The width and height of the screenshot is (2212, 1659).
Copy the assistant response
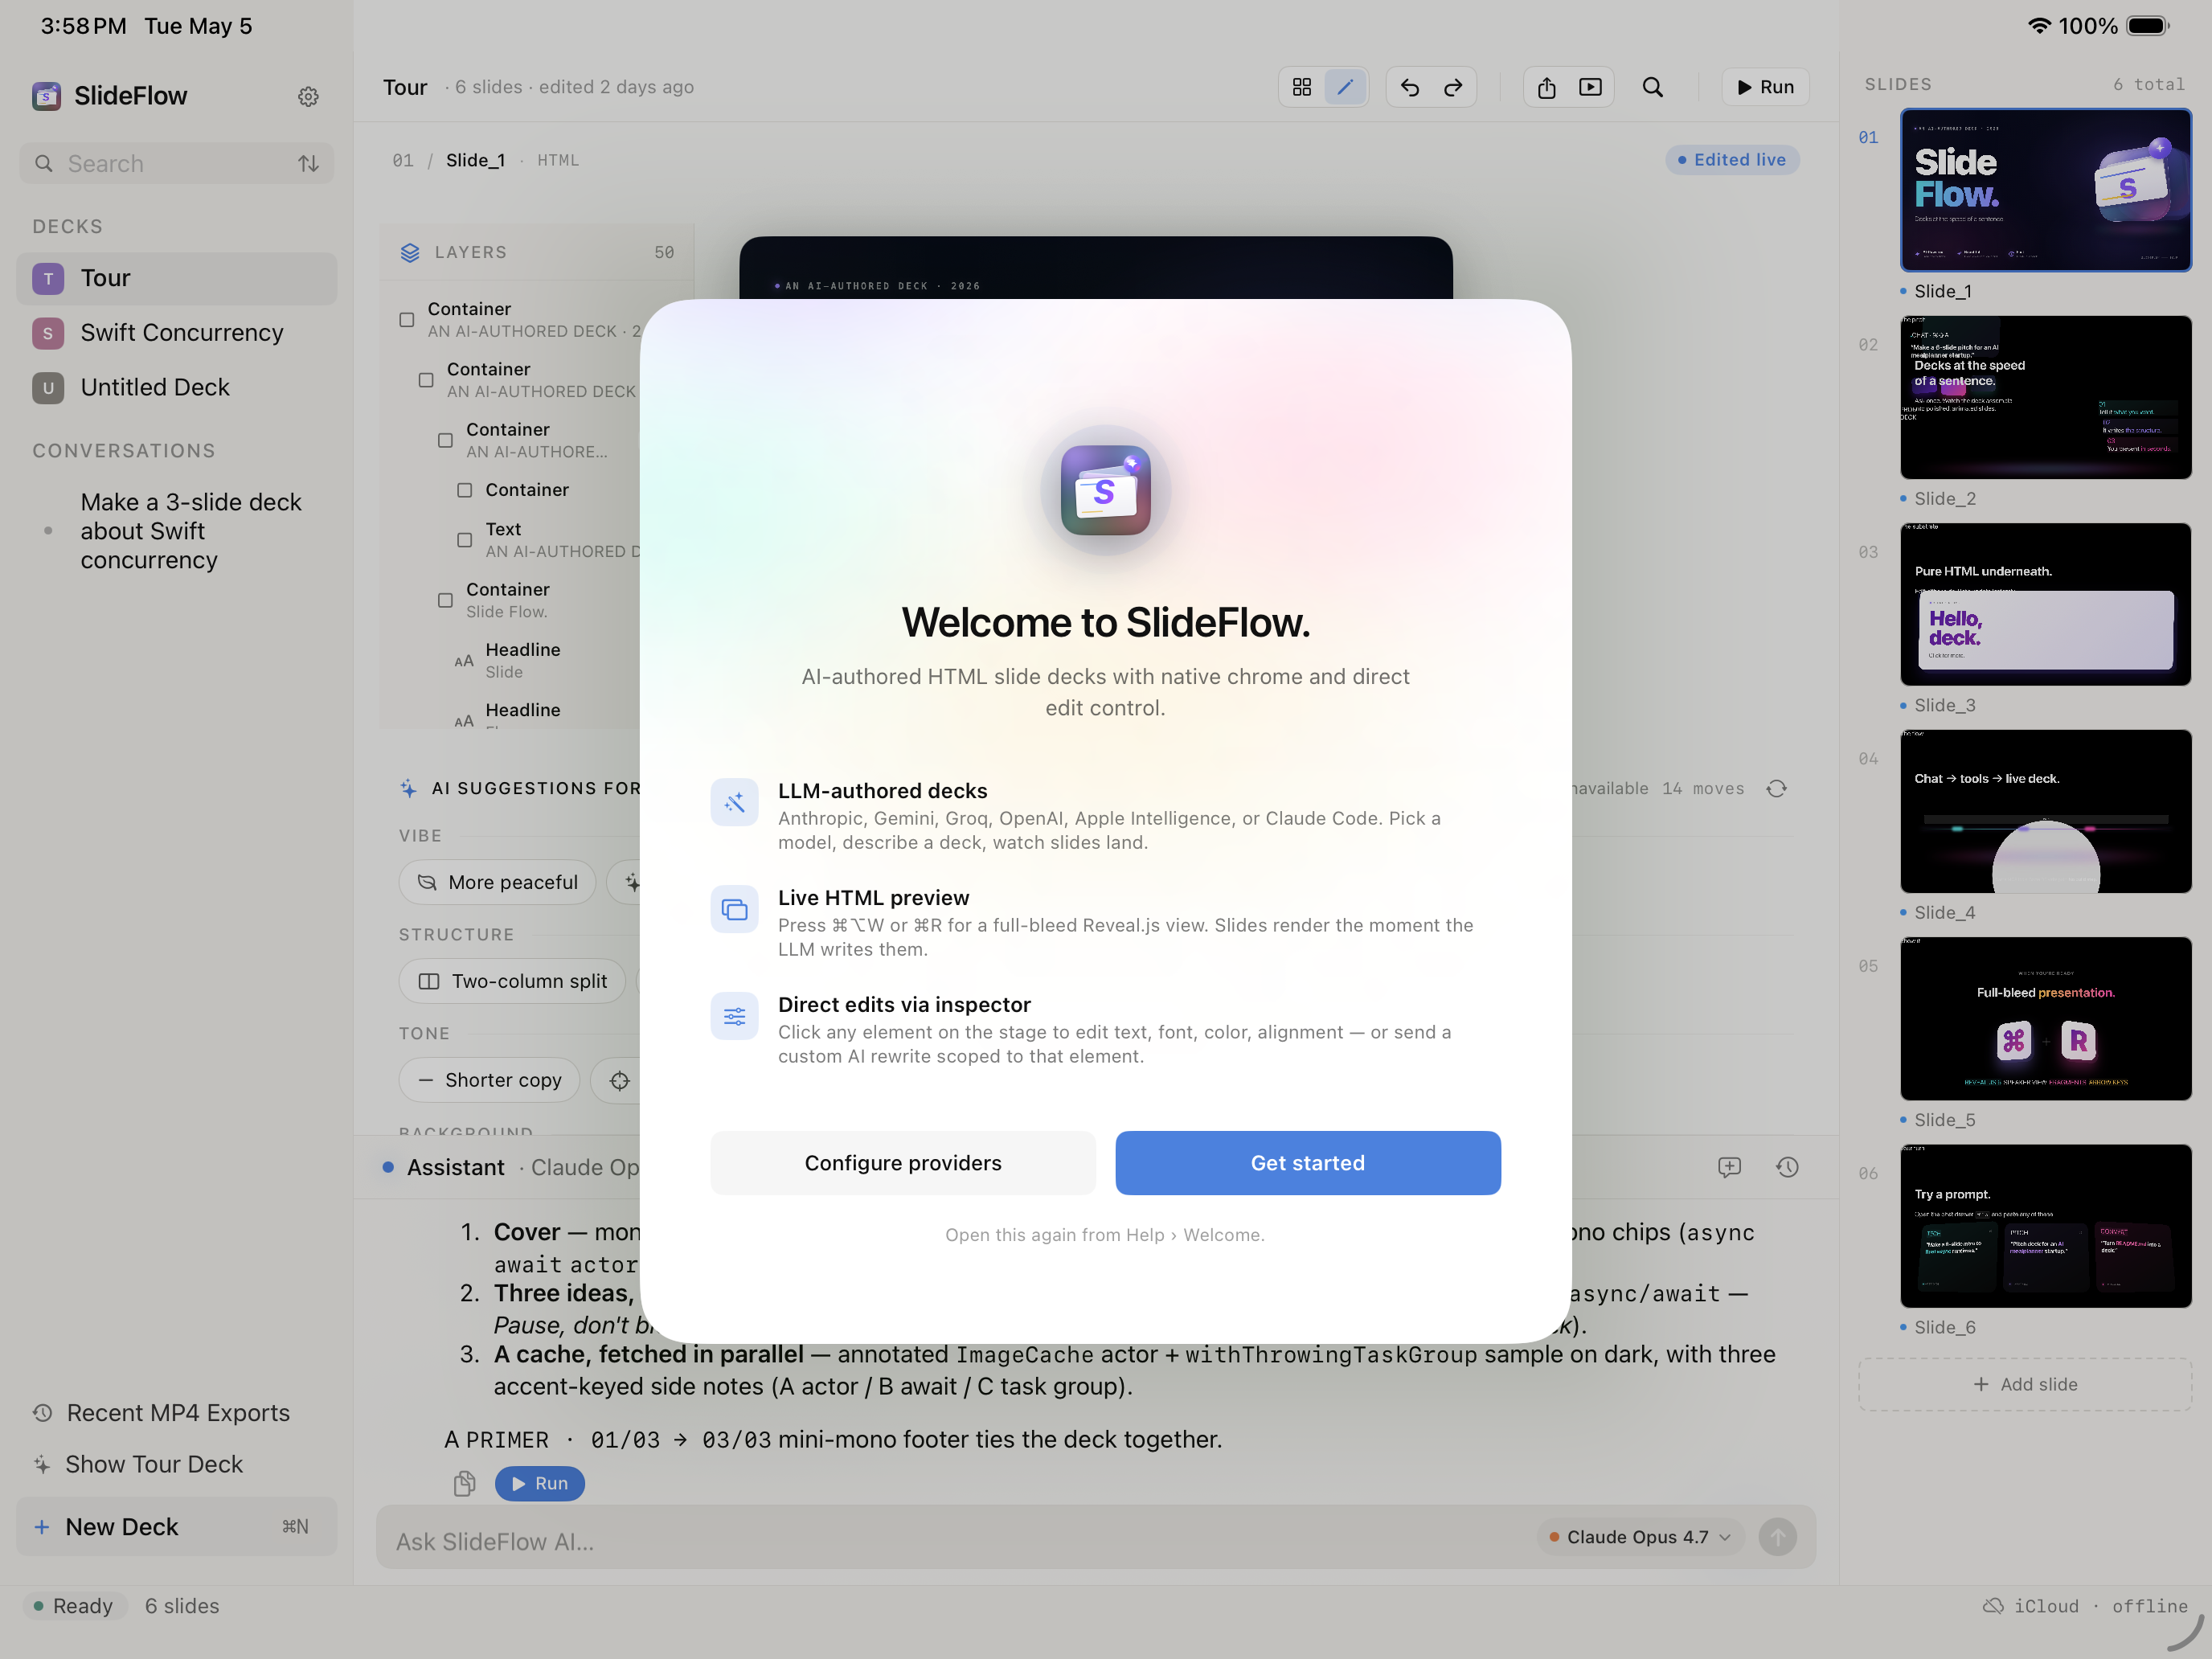pyautogui.click(x=464, y=1483)
